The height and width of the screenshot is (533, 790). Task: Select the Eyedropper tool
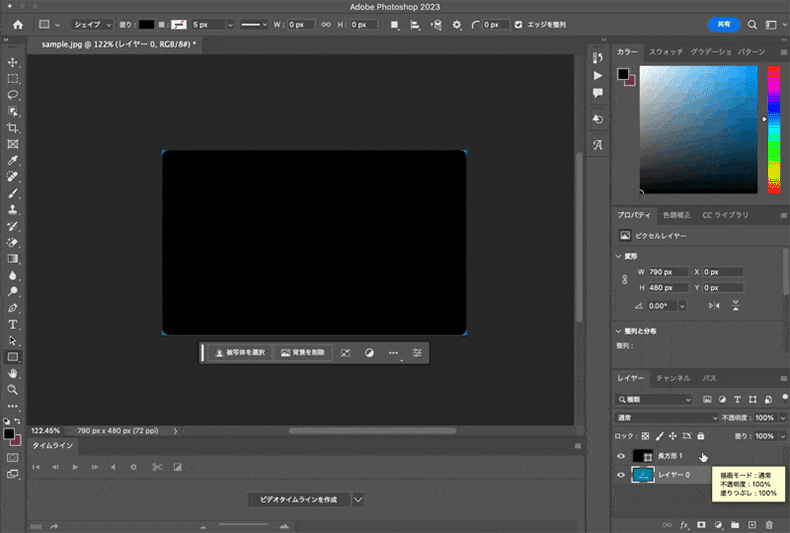tap(13, 160)
